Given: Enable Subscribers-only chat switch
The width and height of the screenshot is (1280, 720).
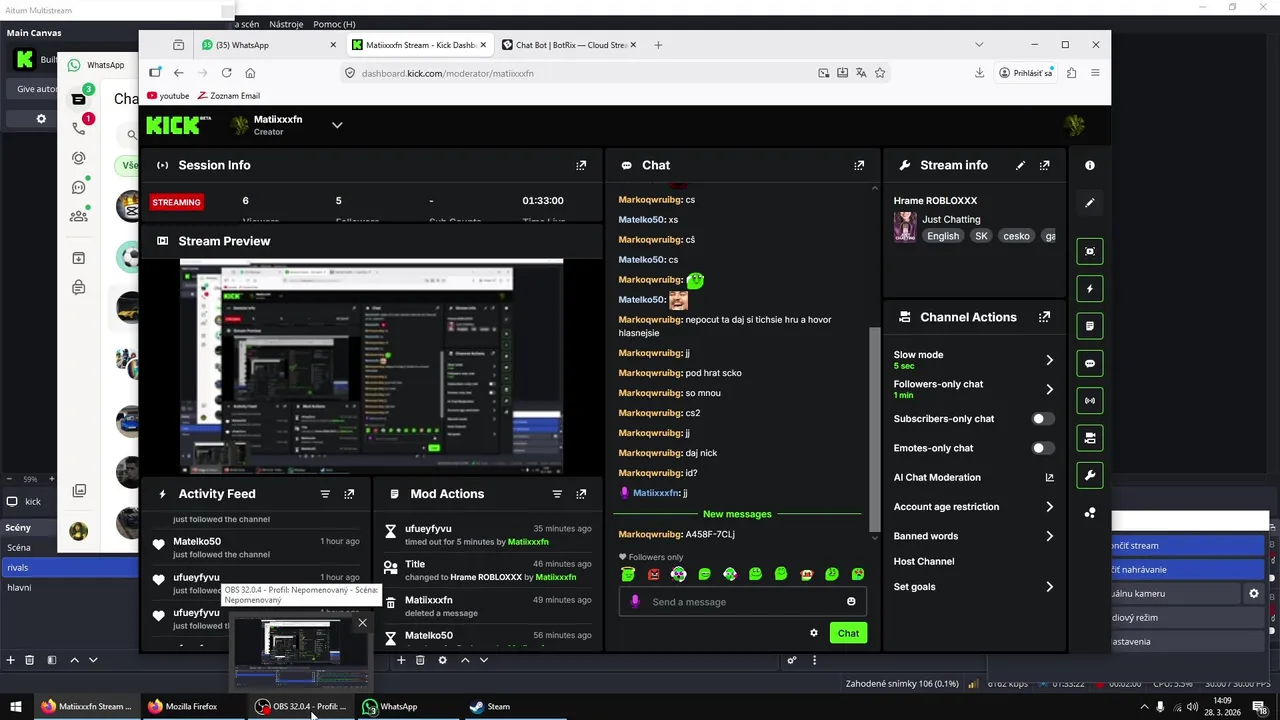Looking at the screenshot, I should [x=1043, y=419].
